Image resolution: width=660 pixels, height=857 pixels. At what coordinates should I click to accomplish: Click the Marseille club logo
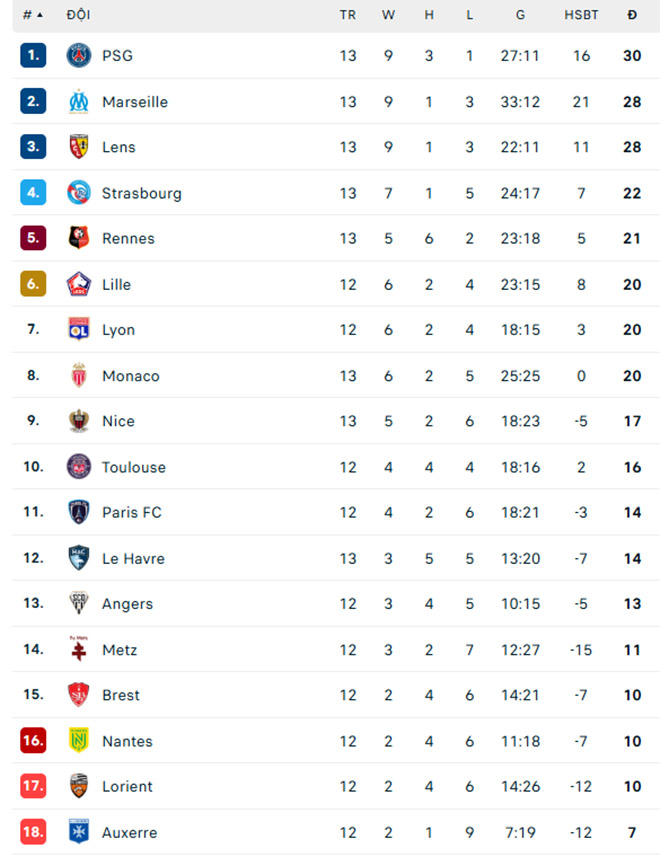click(78, 102)
